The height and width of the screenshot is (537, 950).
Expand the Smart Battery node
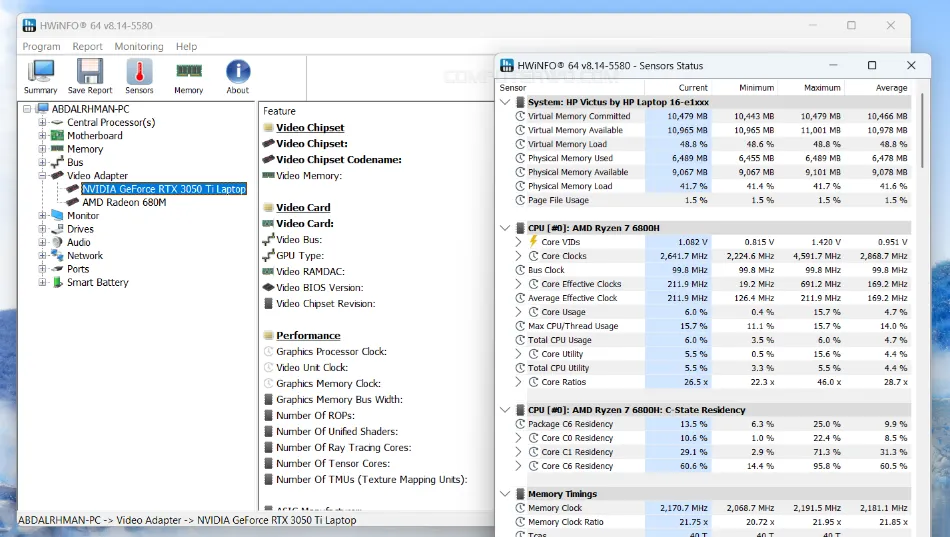pos(42,282)
